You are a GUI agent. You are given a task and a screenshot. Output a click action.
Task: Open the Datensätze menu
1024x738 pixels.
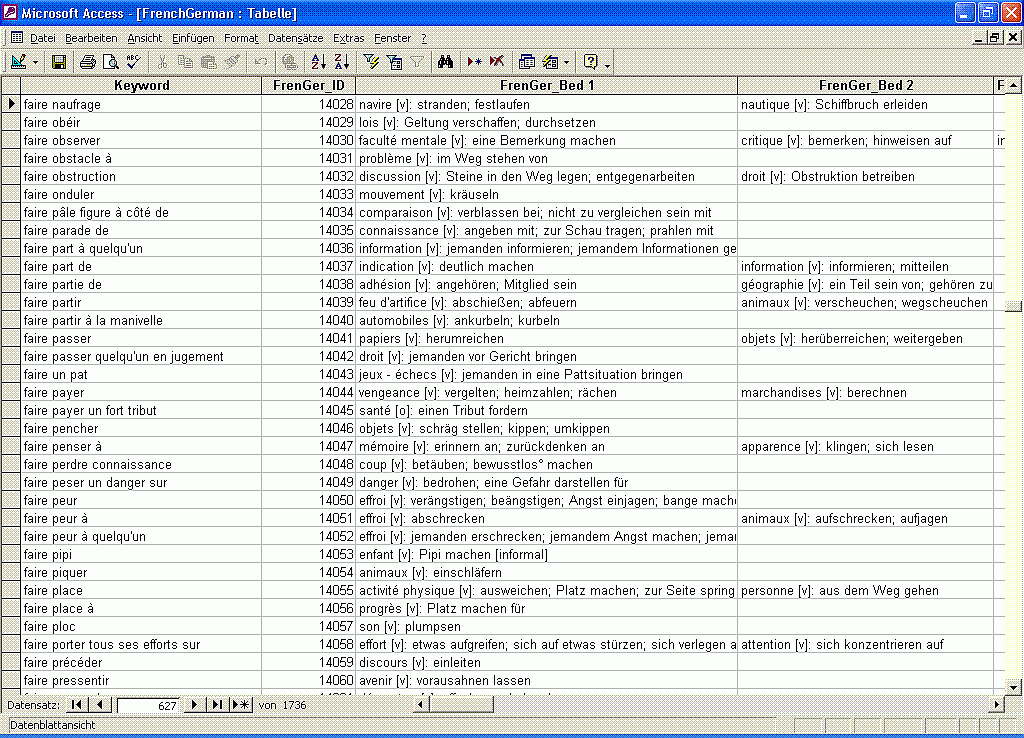click(x=295, y=38)
